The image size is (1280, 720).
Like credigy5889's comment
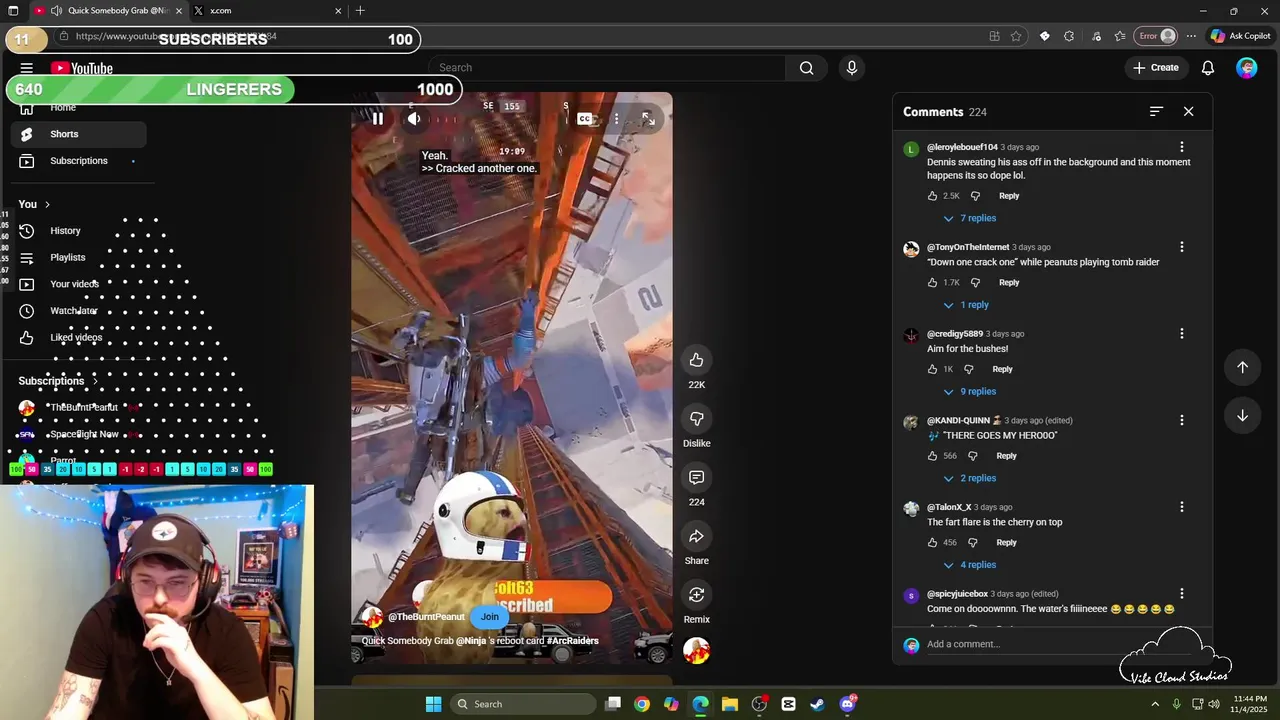pos(933,369)
